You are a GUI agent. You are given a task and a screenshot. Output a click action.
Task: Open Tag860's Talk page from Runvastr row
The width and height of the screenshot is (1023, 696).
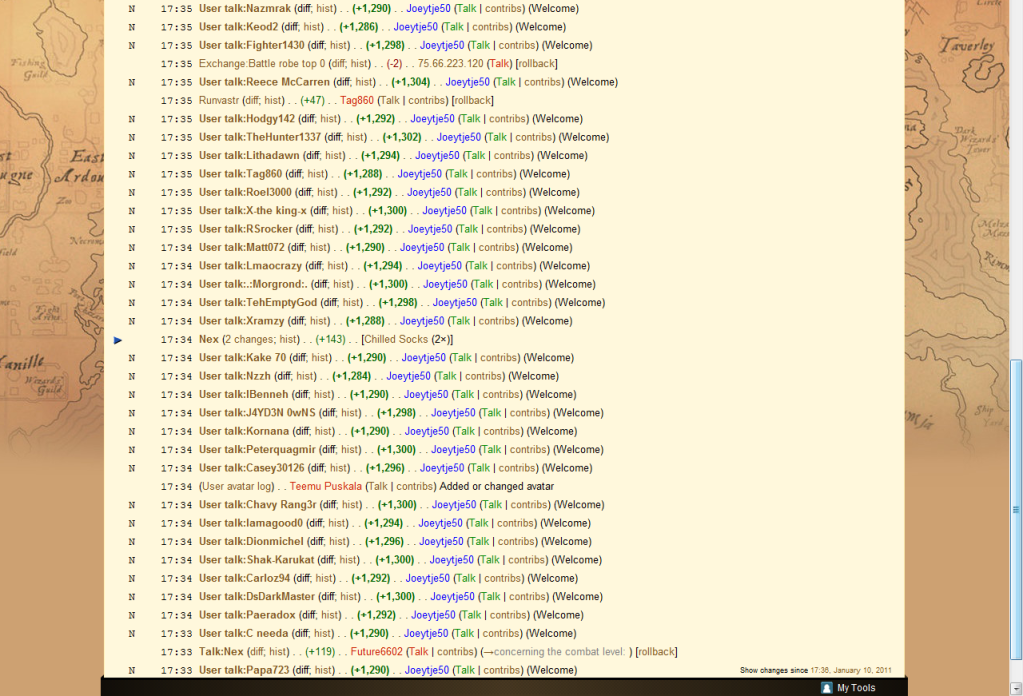point(389,100)
